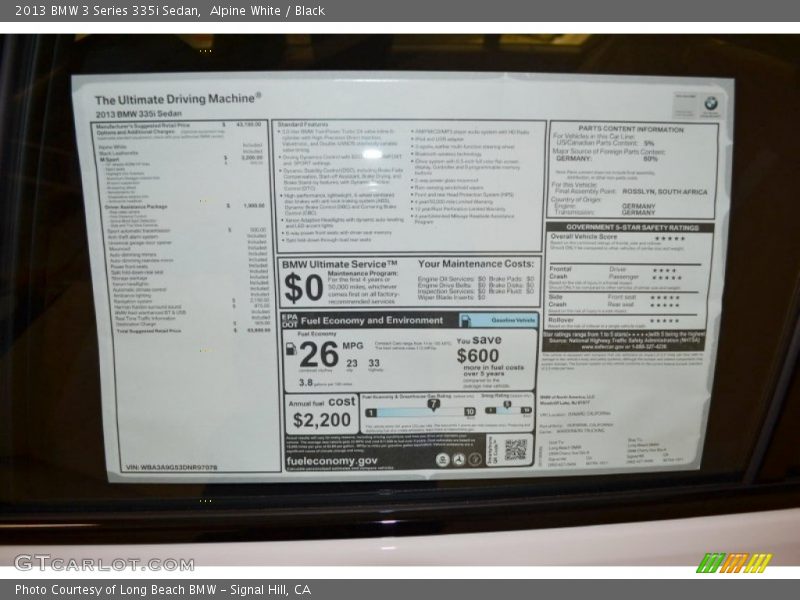The image size is (800, 600).
Task: Click 'Frontal Crash' rating label
Action: [x=560, y=272]
